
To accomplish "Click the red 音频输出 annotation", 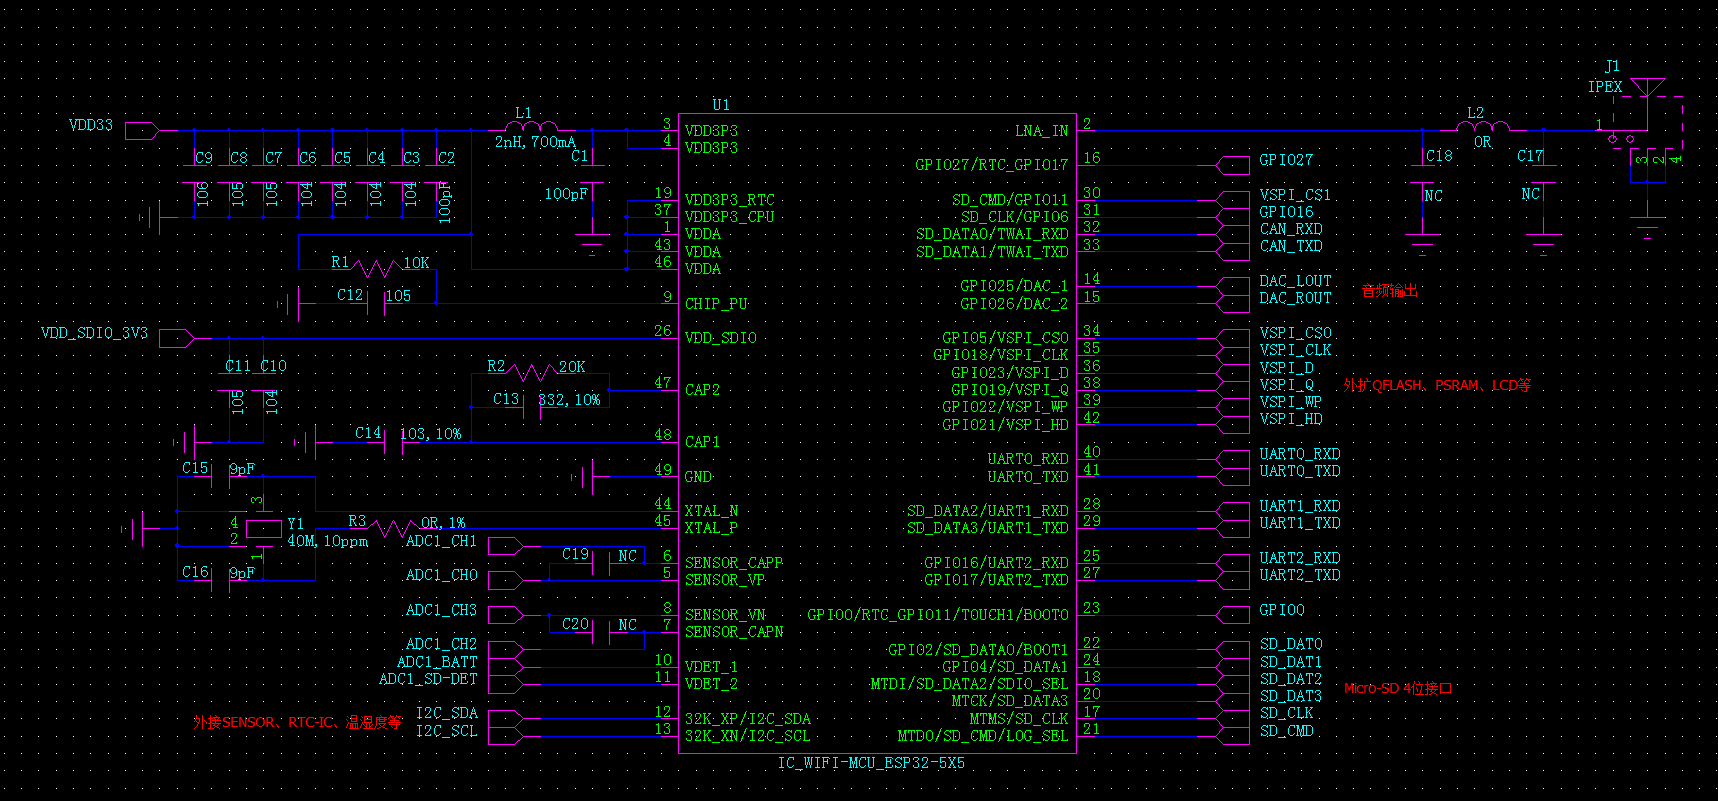I will click(1390, 291).
